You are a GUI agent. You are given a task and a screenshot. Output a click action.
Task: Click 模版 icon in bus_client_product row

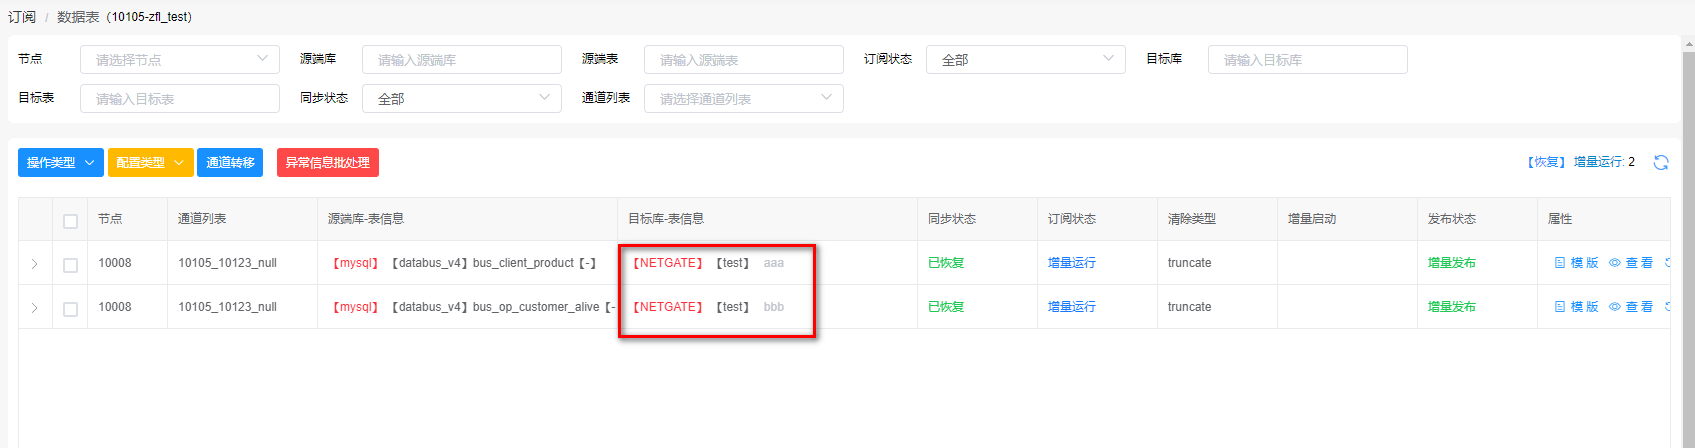[1560, 263]
